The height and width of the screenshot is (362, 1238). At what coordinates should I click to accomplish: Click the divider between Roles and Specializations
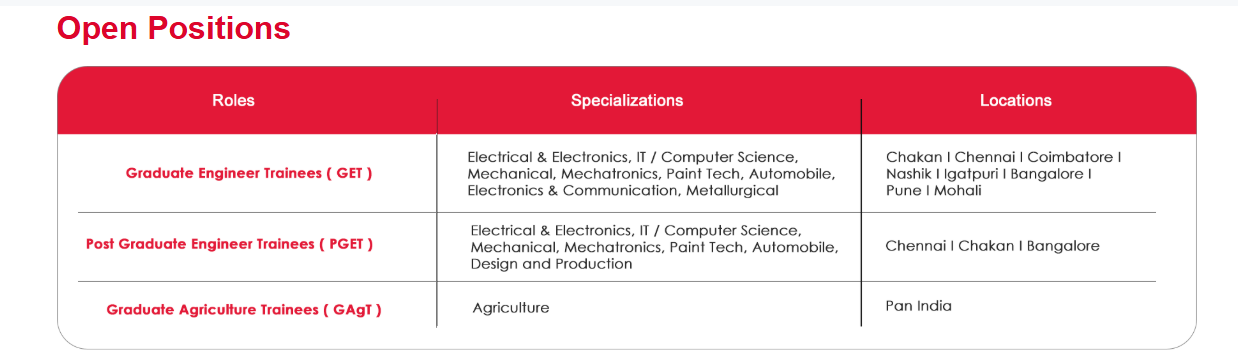(437, 212)
